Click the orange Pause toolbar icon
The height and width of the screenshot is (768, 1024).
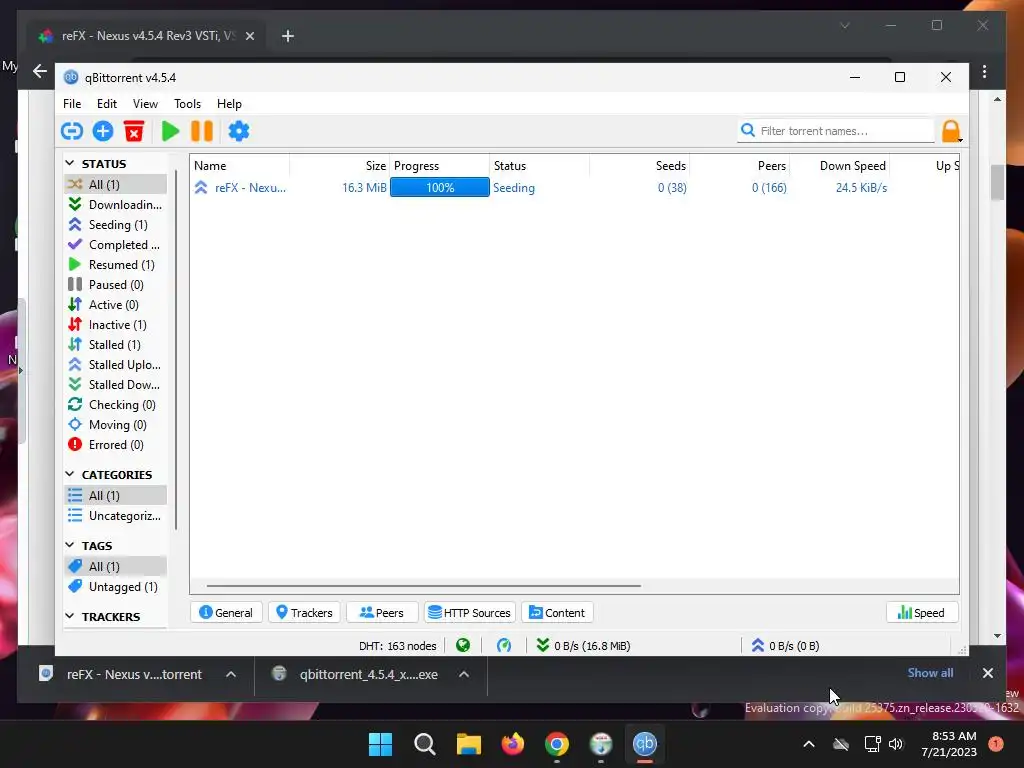202,131
